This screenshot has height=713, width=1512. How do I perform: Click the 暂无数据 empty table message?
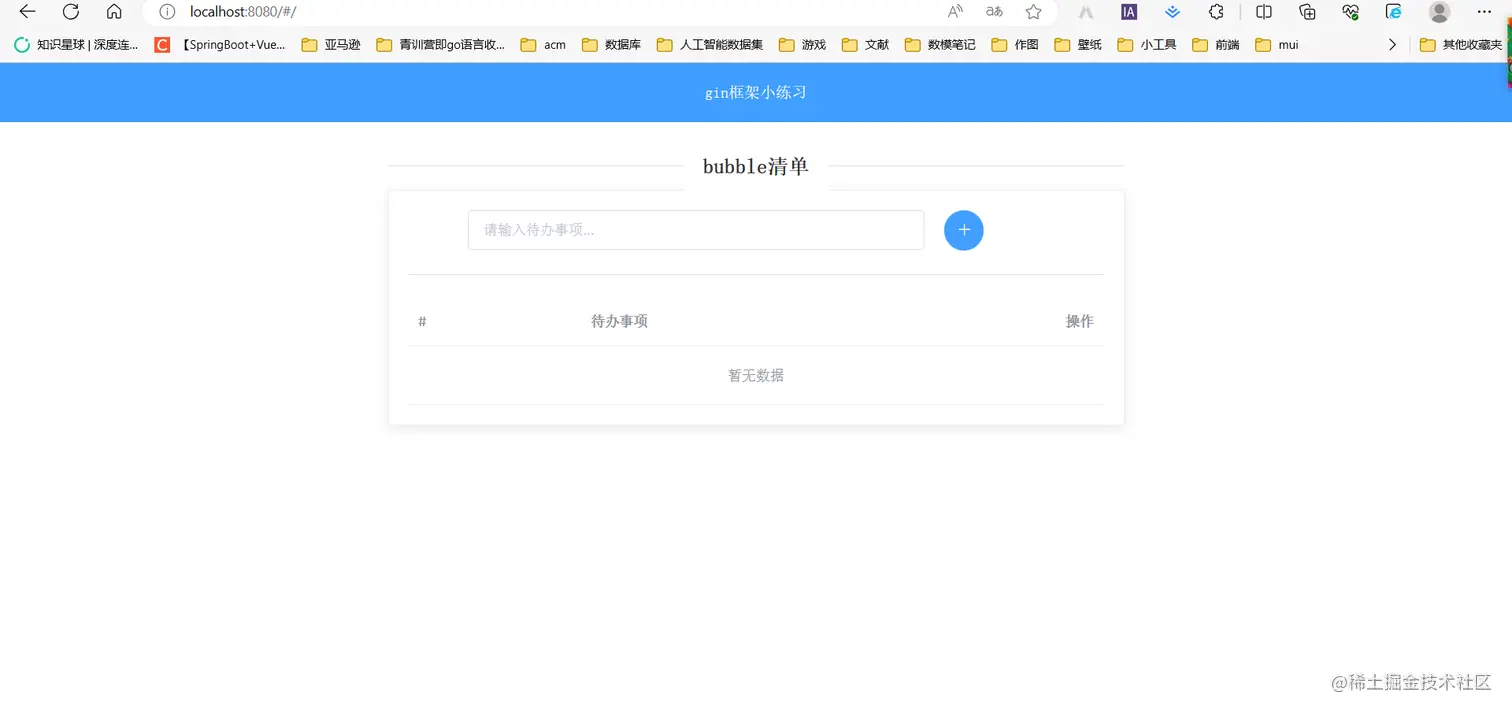pos(756,375)
